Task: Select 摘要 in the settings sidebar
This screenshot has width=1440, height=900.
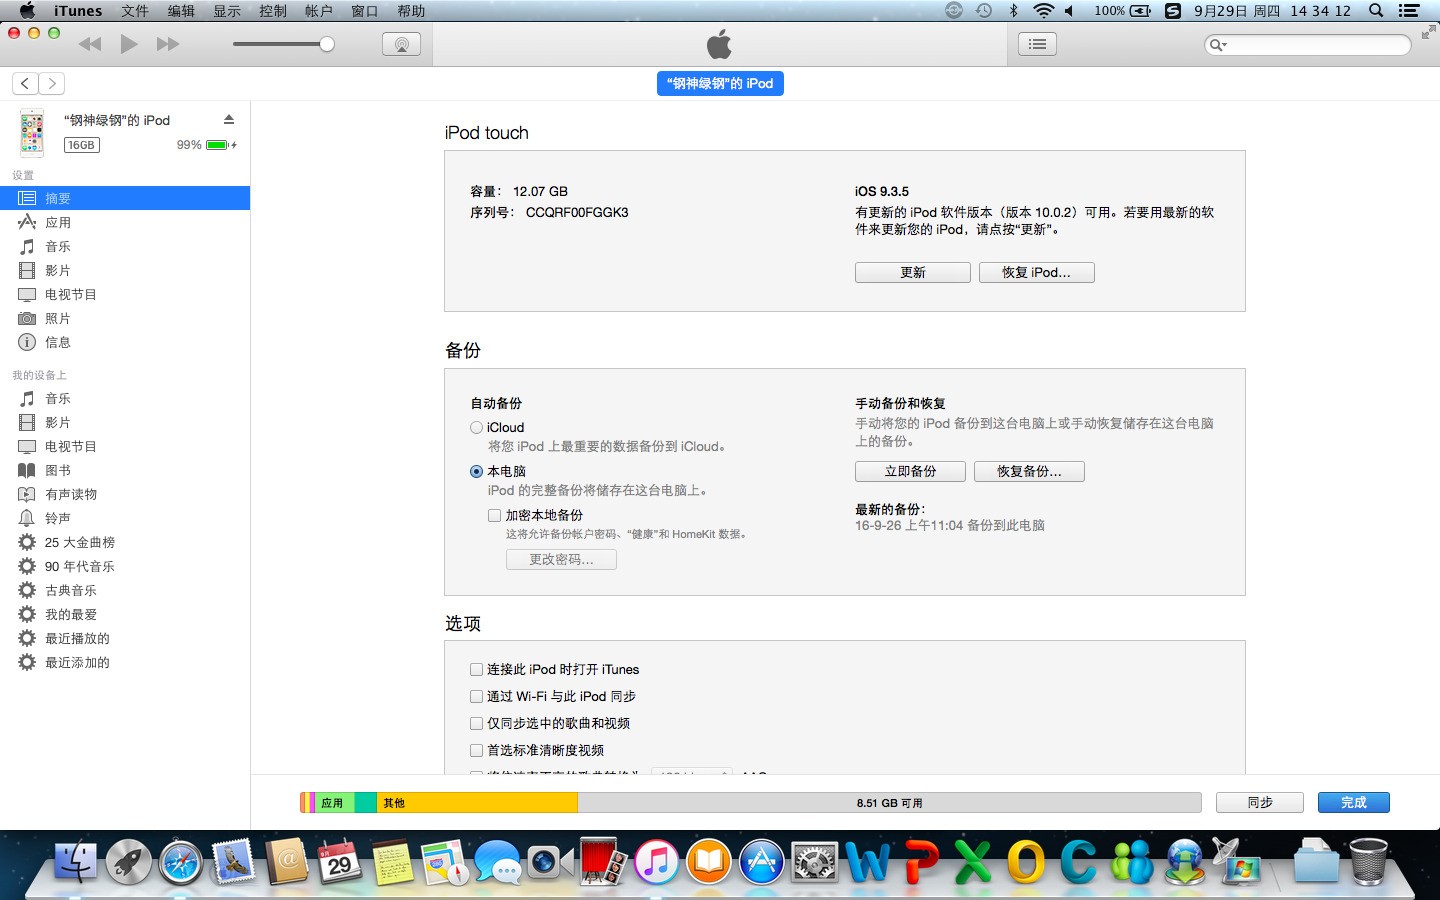Action: (x=125, y=198)
